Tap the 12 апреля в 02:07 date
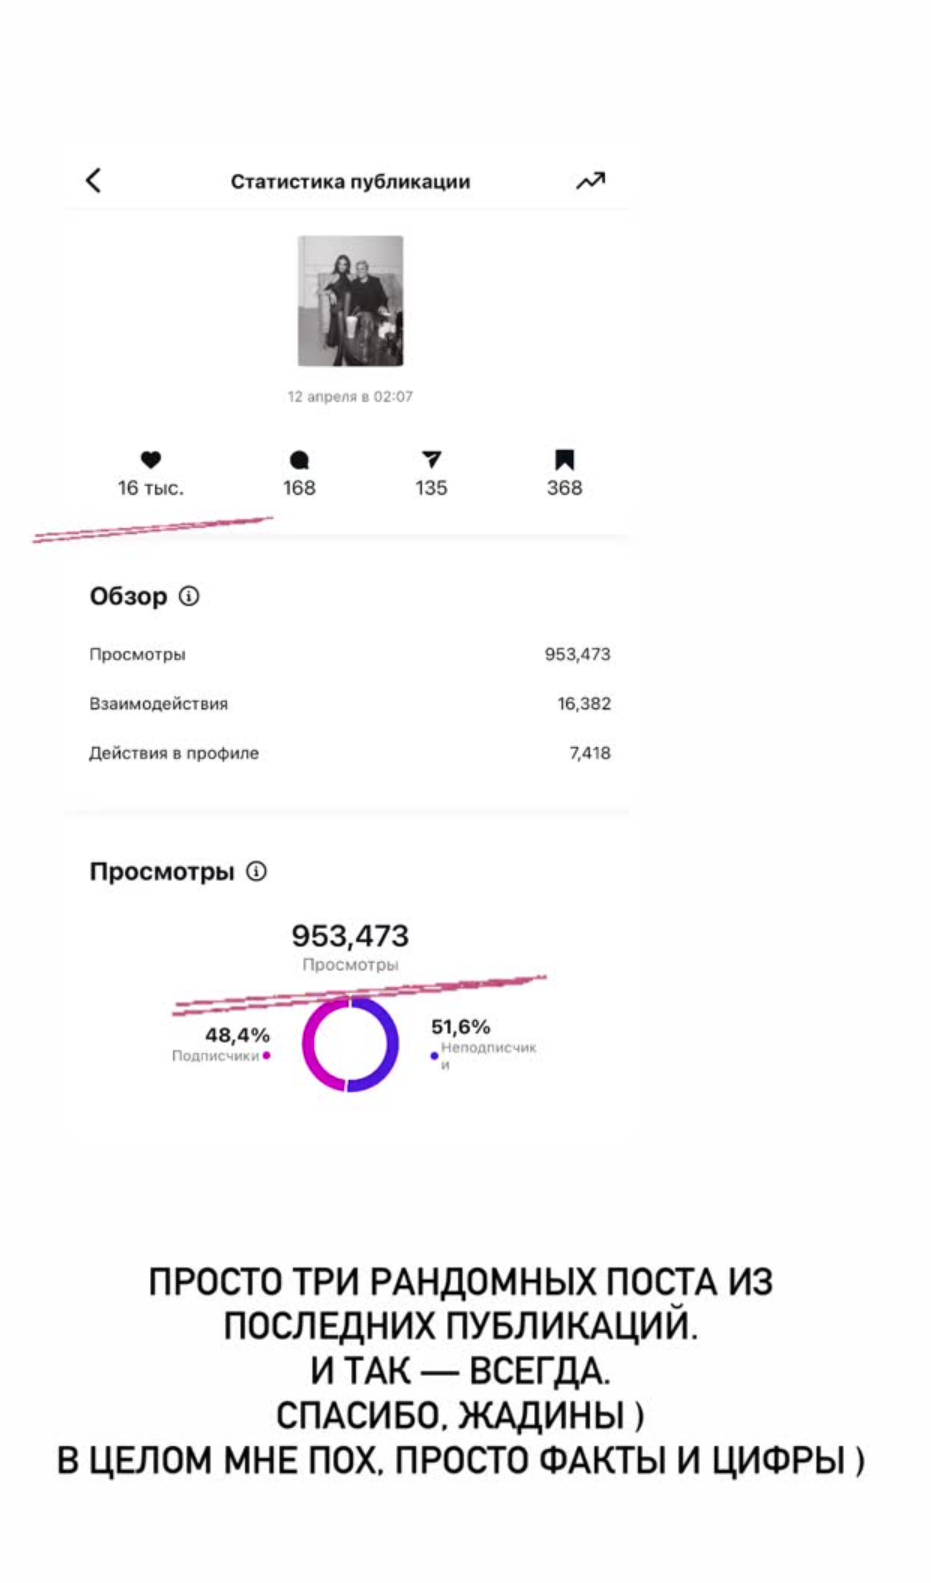This screenshot has height=1583, width=931. point(350,396)
